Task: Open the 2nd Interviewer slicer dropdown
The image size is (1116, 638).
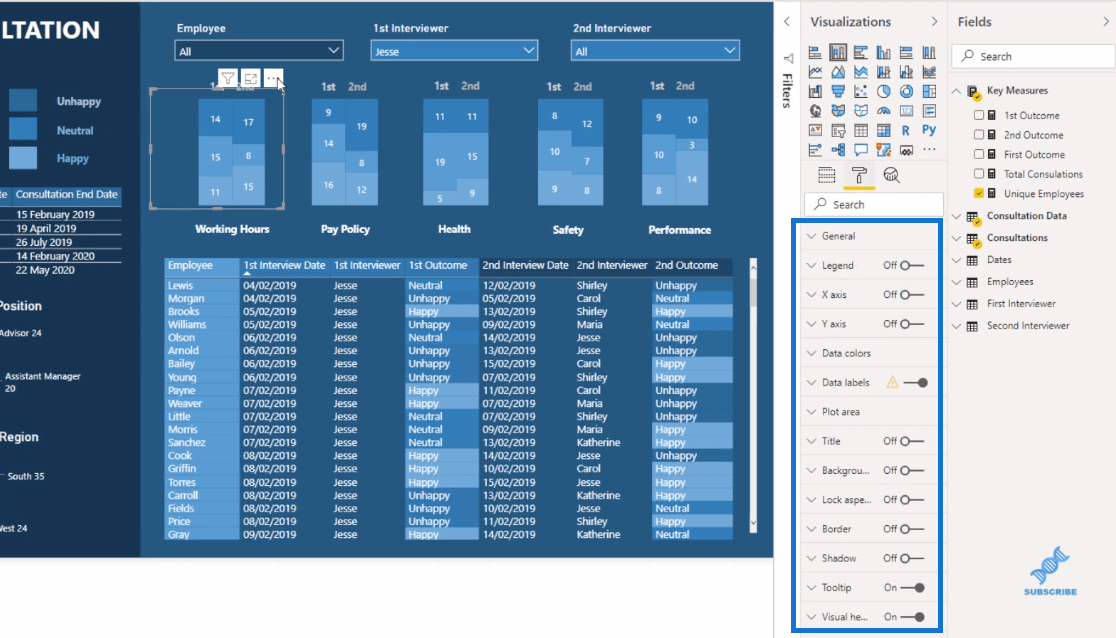Action: tap(655, 51)
